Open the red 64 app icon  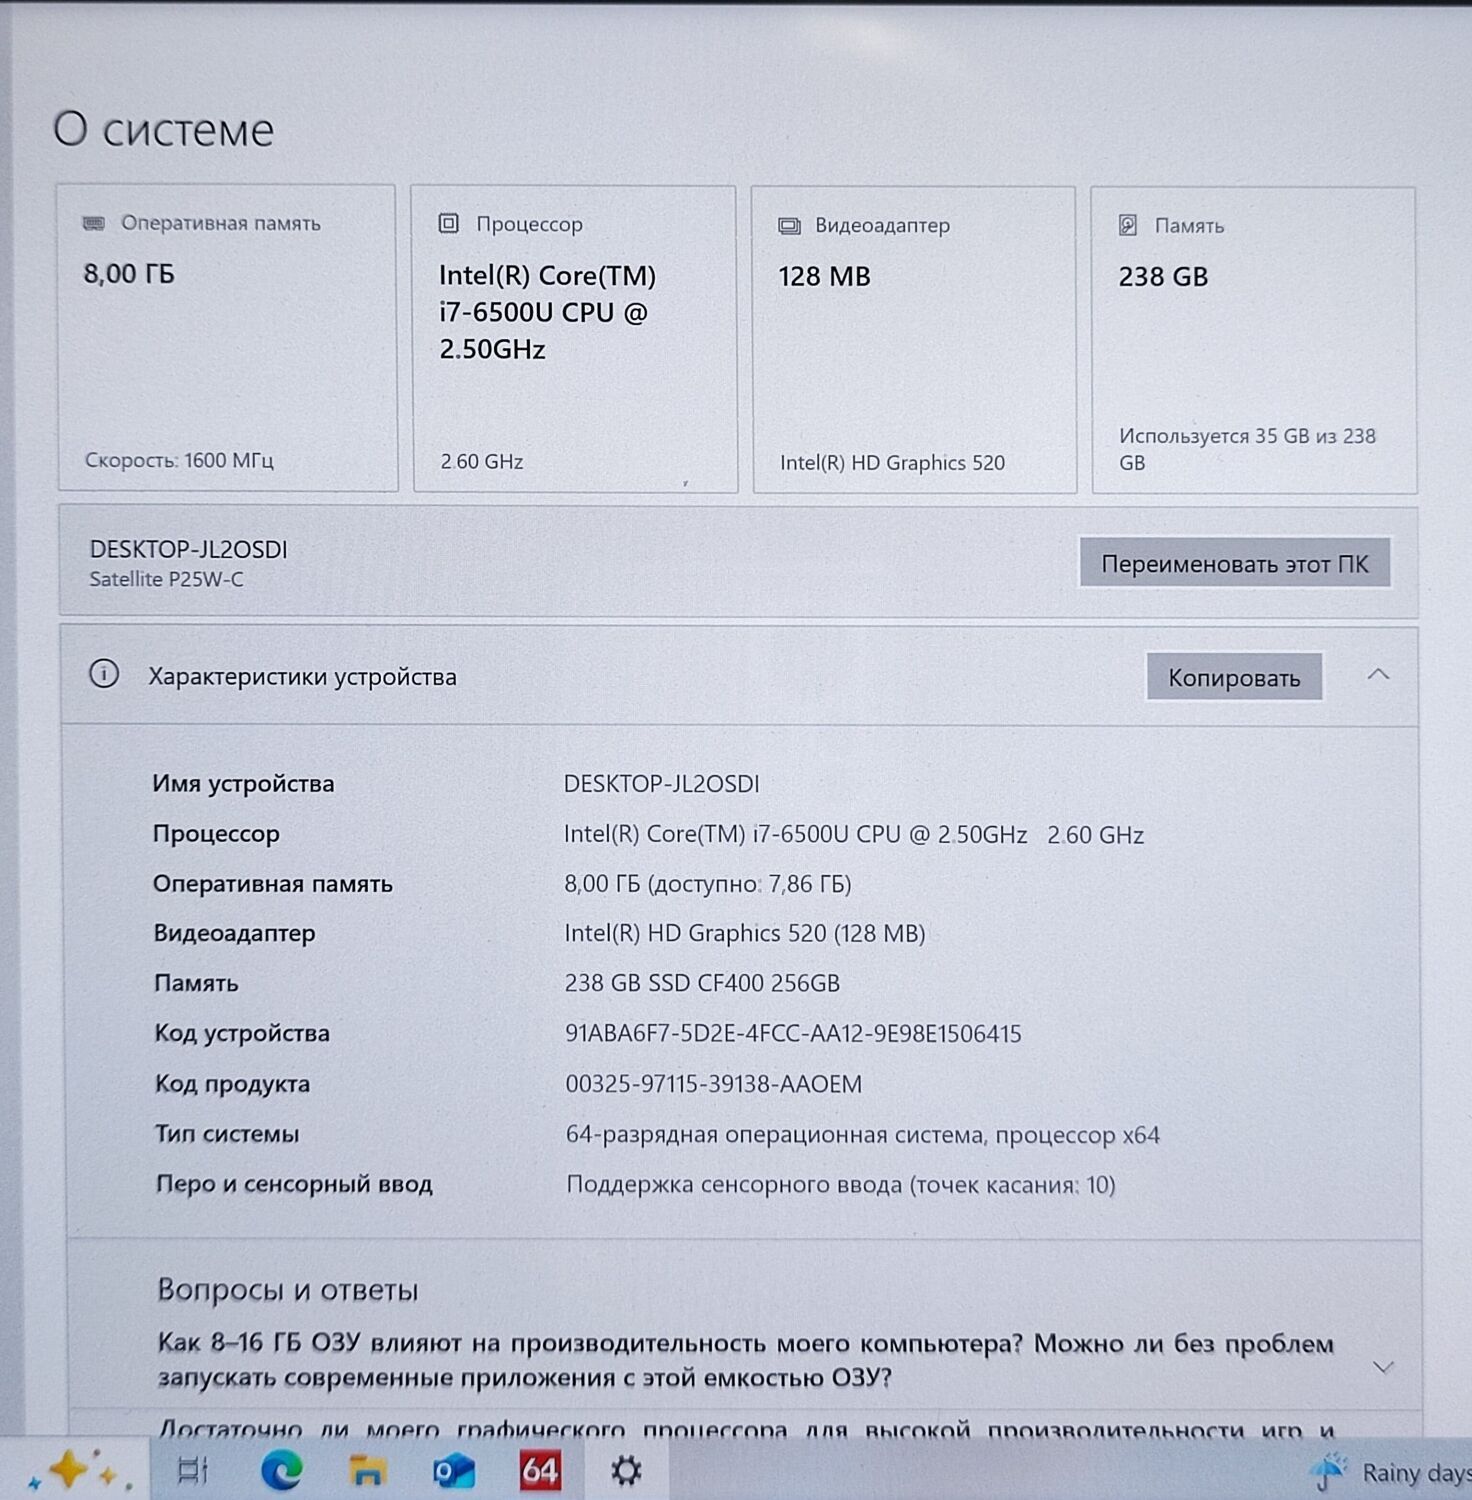click(x=540, y=1471)
